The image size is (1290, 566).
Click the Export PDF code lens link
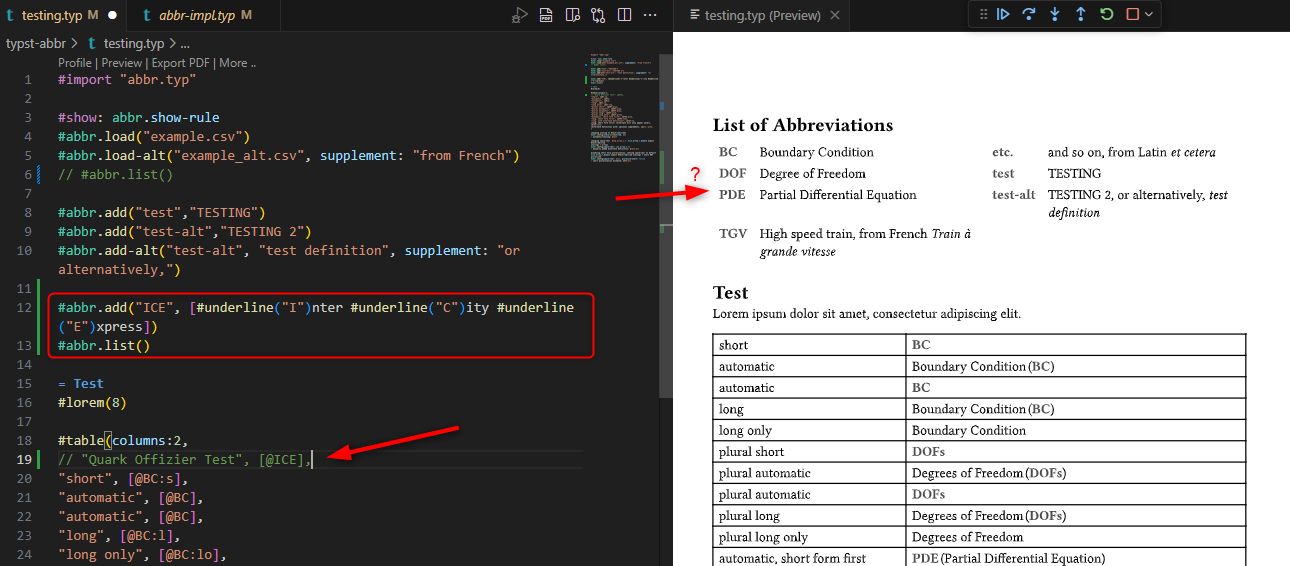tap(181, 63)
